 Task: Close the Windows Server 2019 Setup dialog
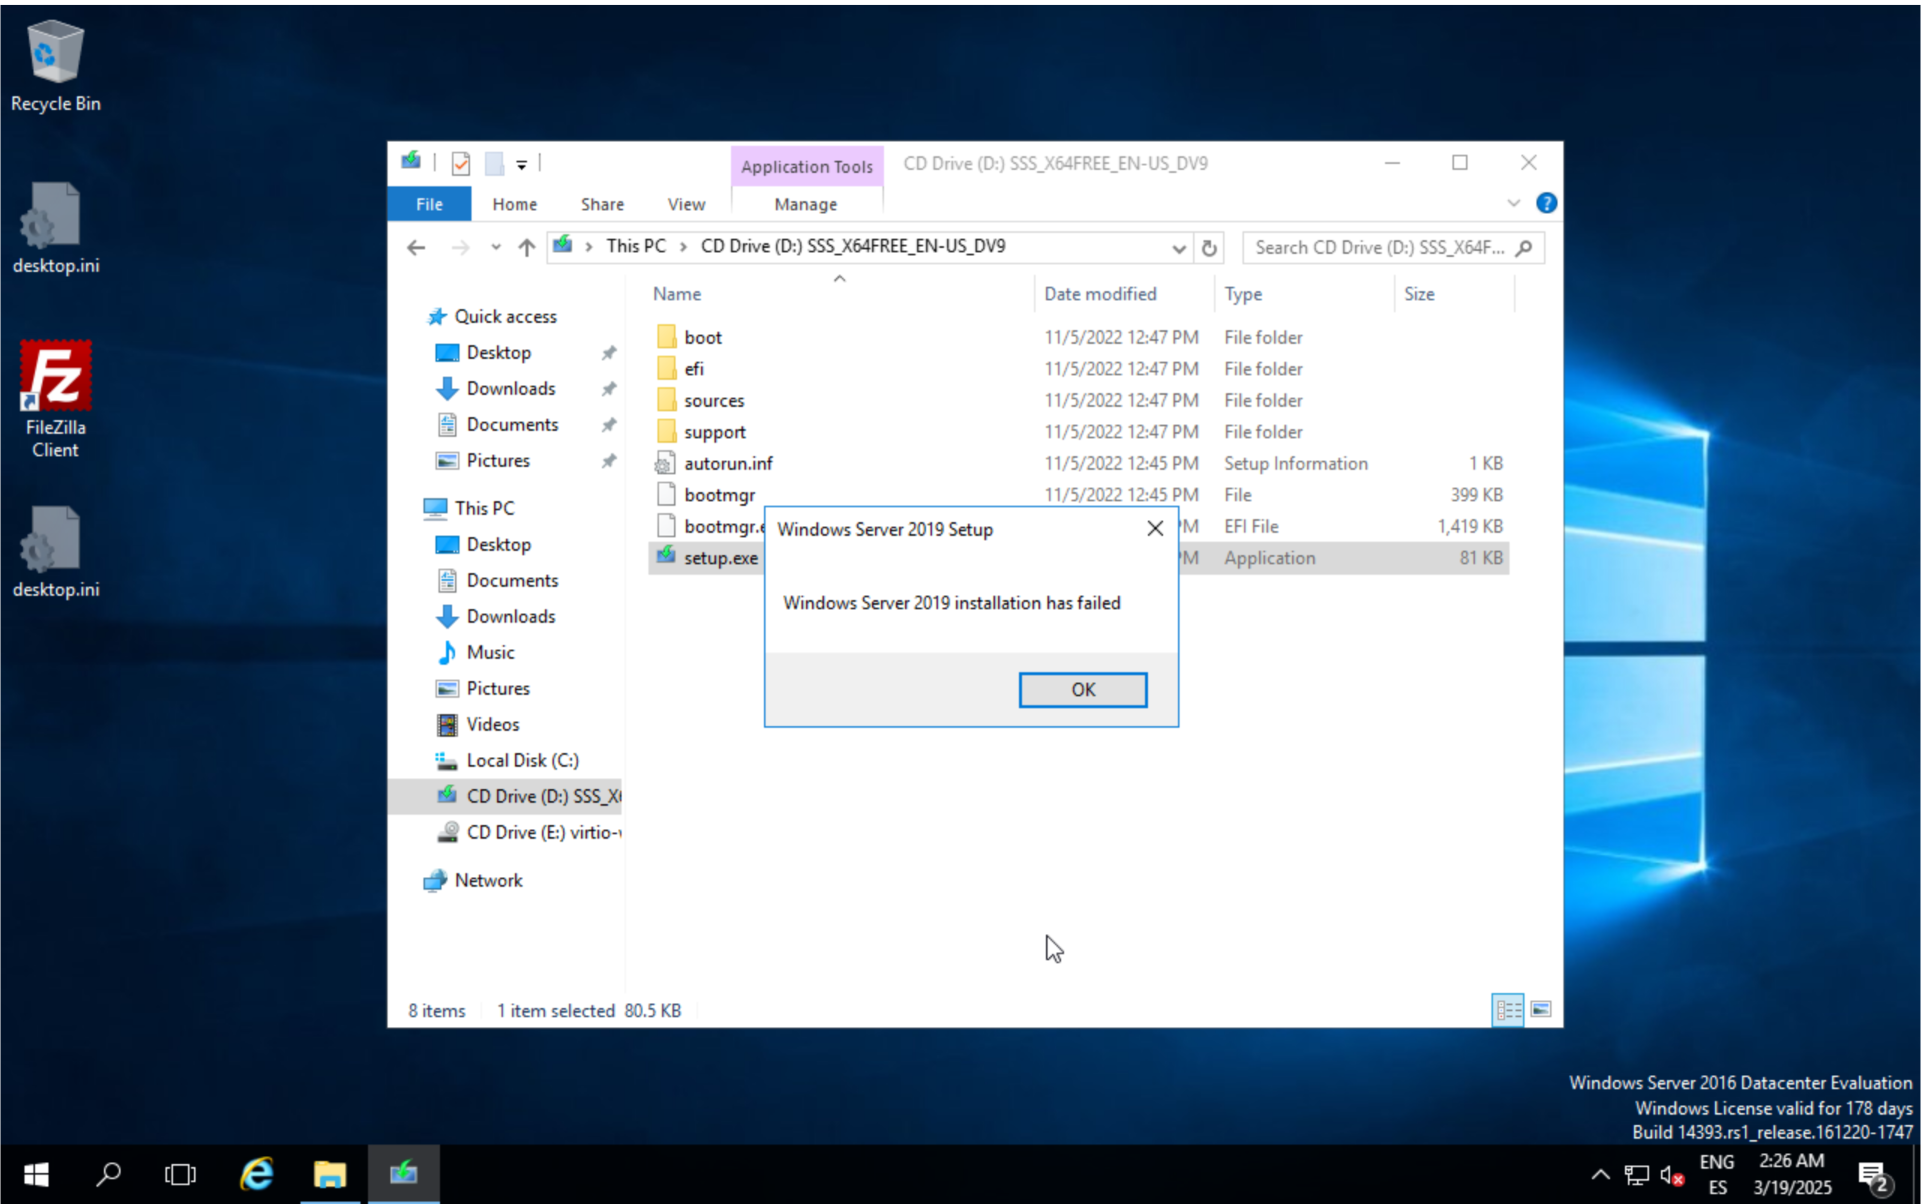1155,529
